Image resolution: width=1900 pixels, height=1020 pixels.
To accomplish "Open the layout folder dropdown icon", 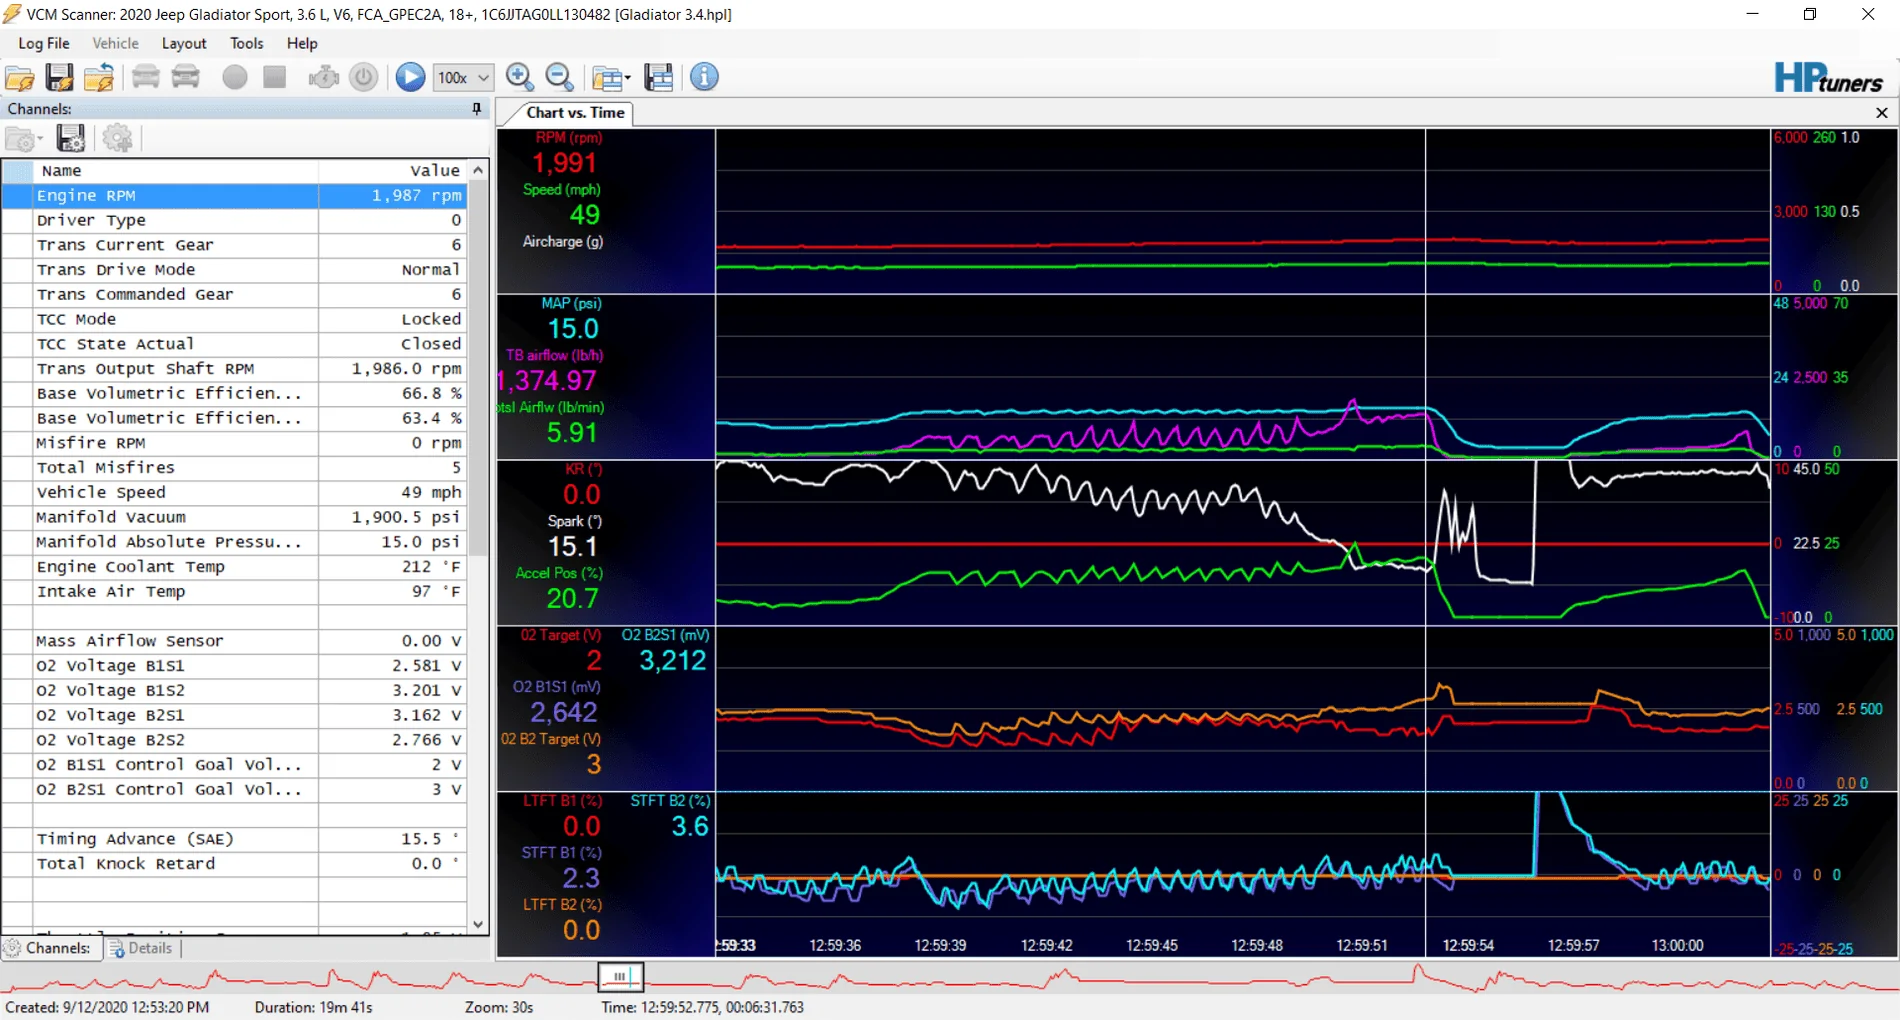I will (611, 77).
